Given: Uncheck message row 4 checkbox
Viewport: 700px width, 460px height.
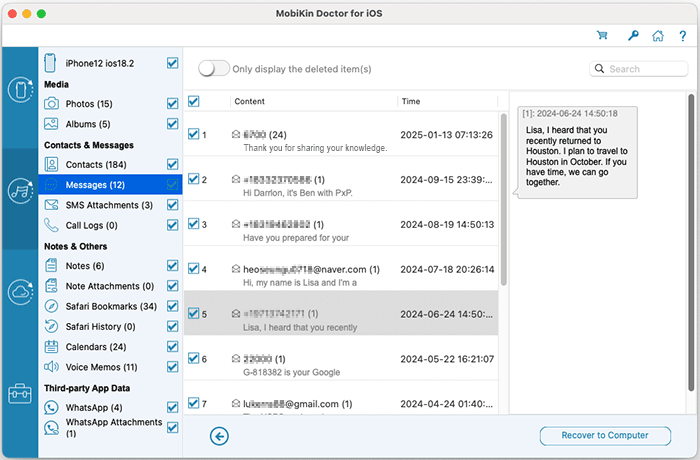Looking at the screenshot, I should (193, 268).
